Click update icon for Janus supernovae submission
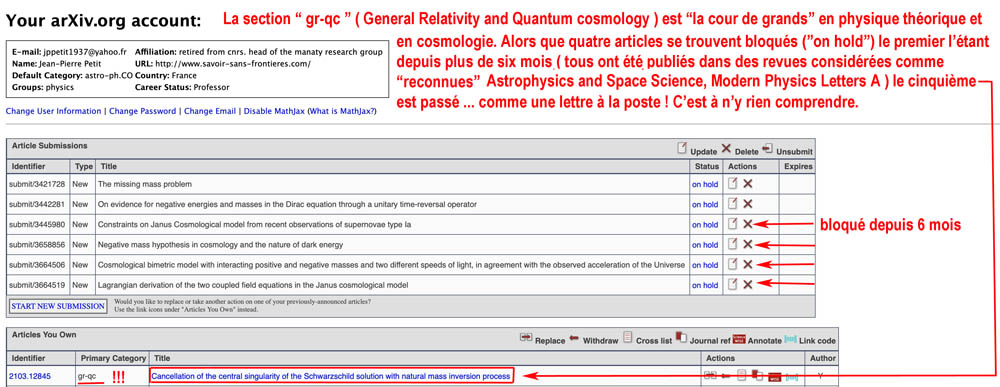The image size is (1000, 387). click(733, 224)
